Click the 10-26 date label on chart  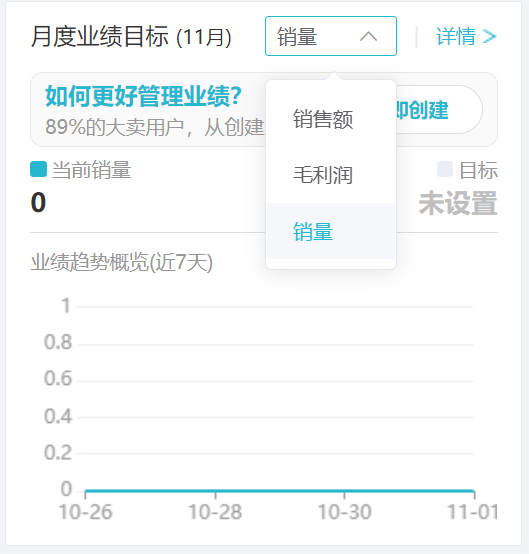[86, 512]
